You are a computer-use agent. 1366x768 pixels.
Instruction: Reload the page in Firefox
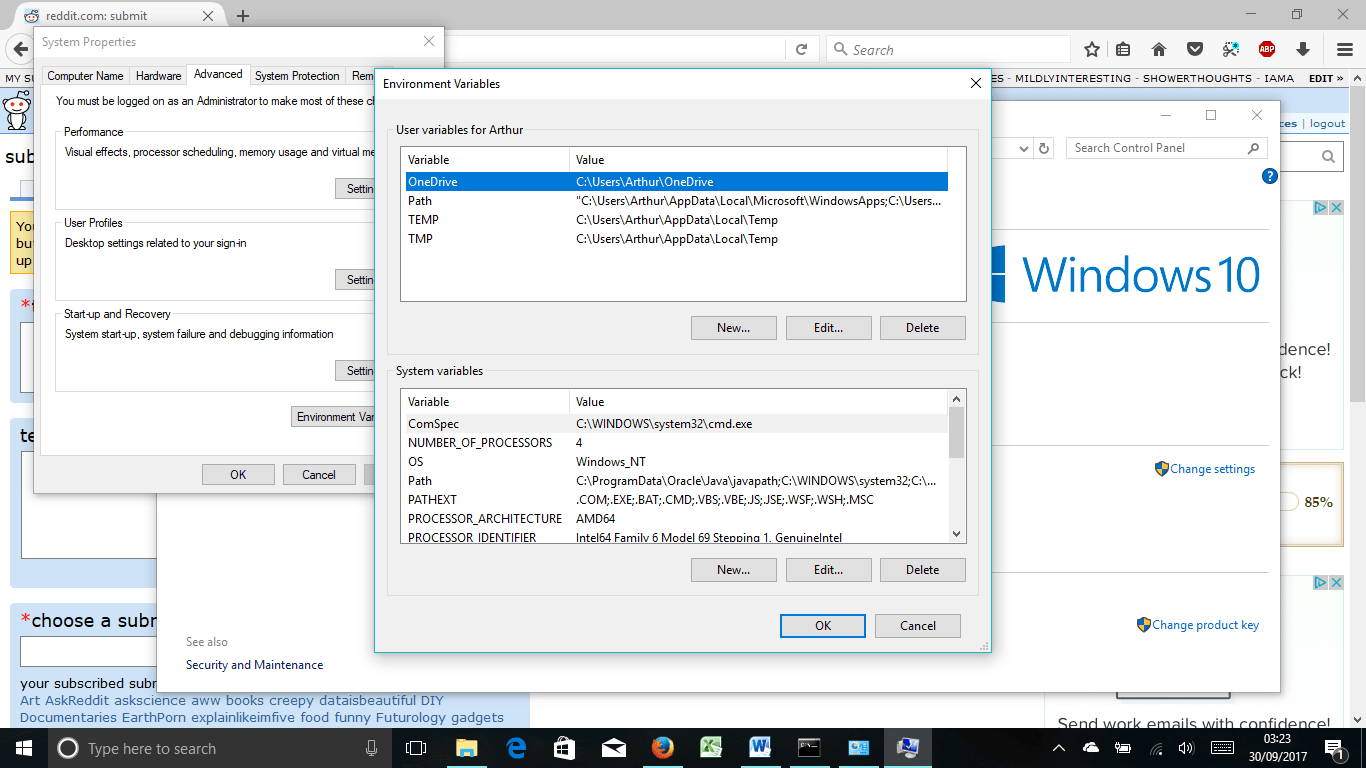(x=801, y=49)
